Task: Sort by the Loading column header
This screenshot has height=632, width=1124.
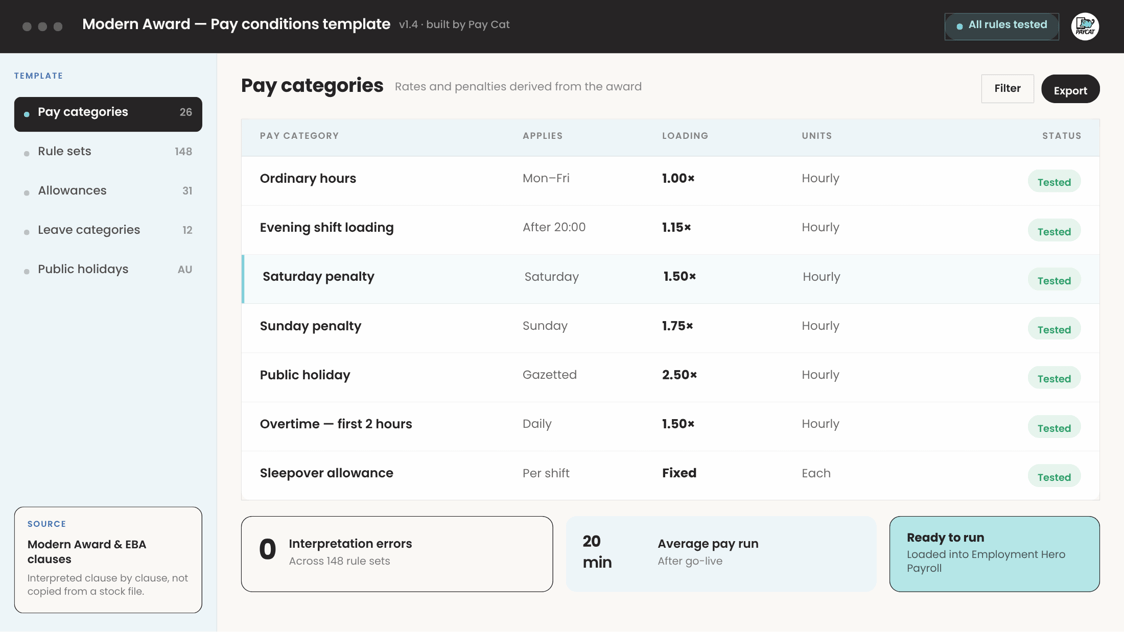Action: (685, 135)
